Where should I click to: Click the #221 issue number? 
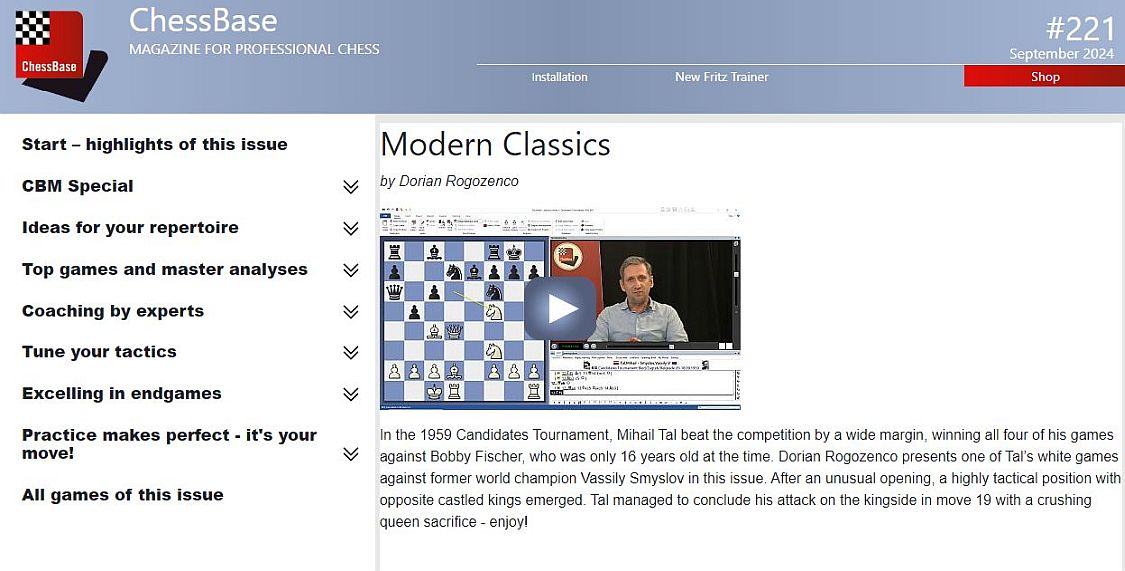(1080, 28)
